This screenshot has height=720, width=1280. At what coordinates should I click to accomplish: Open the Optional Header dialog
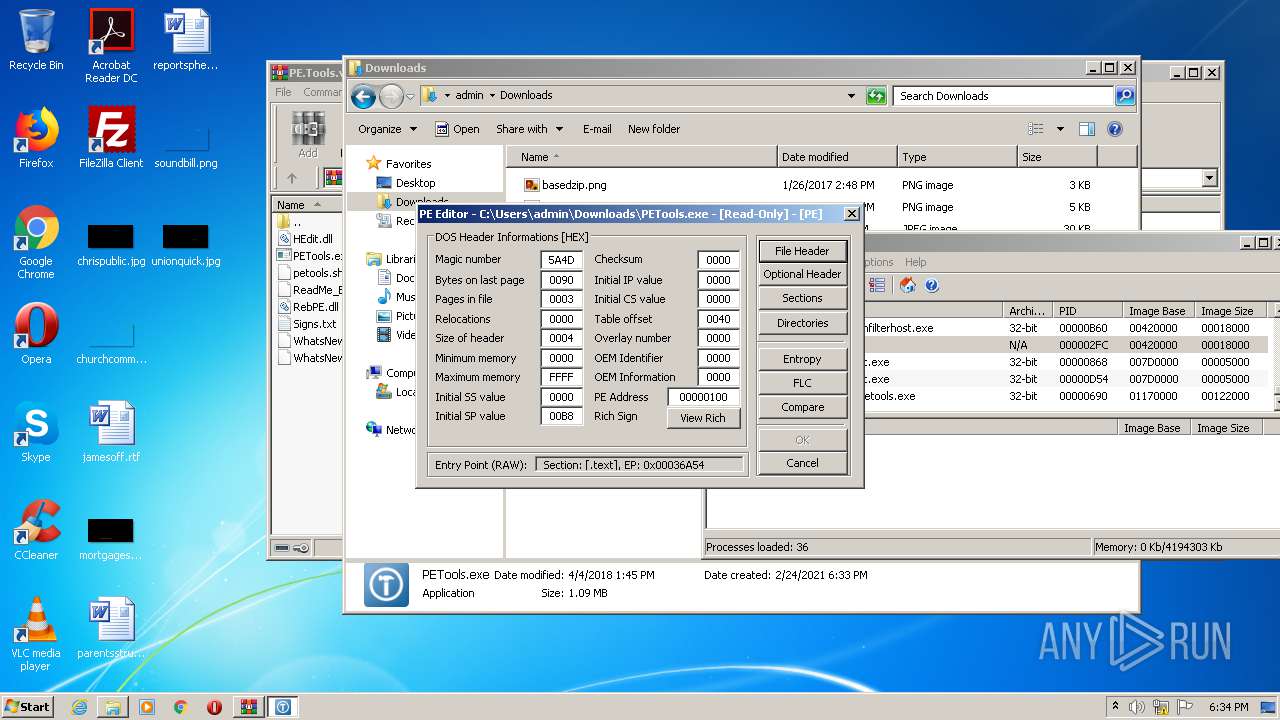(x=802, y=274)
